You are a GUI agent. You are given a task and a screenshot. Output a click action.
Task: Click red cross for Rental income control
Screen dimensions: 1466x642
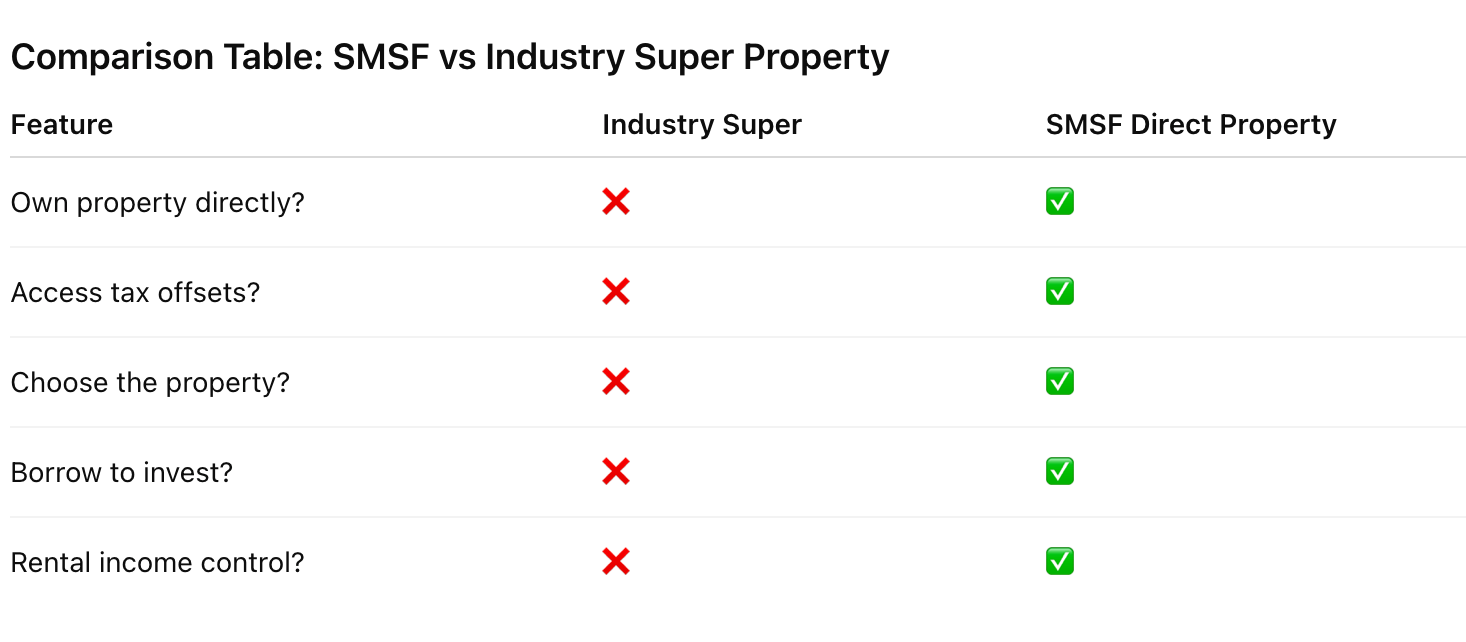(x=616, y=562)
